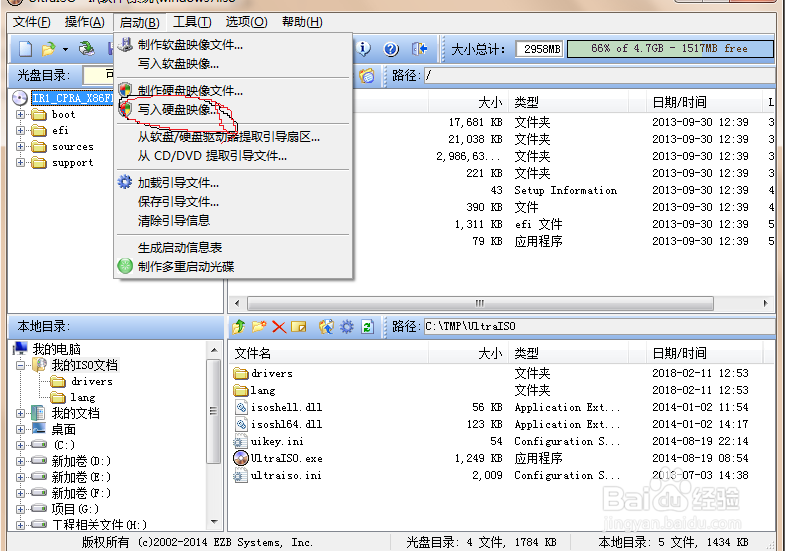Click the local tree scrollbar down arrow

(214, 522)
